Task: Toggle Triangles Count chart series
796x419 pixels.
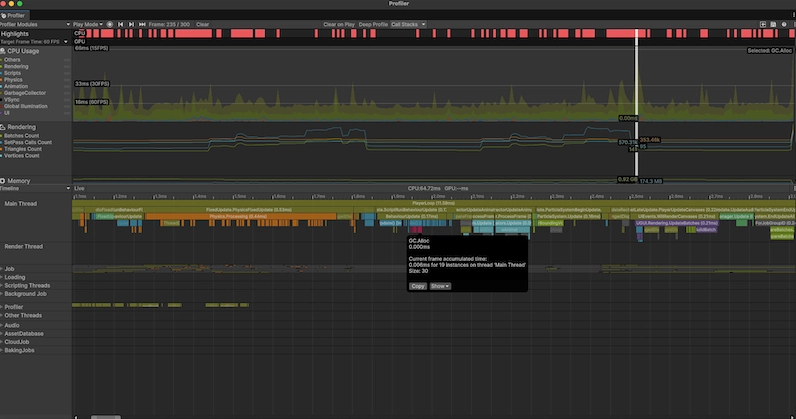Action: click(x=2, y=149)
